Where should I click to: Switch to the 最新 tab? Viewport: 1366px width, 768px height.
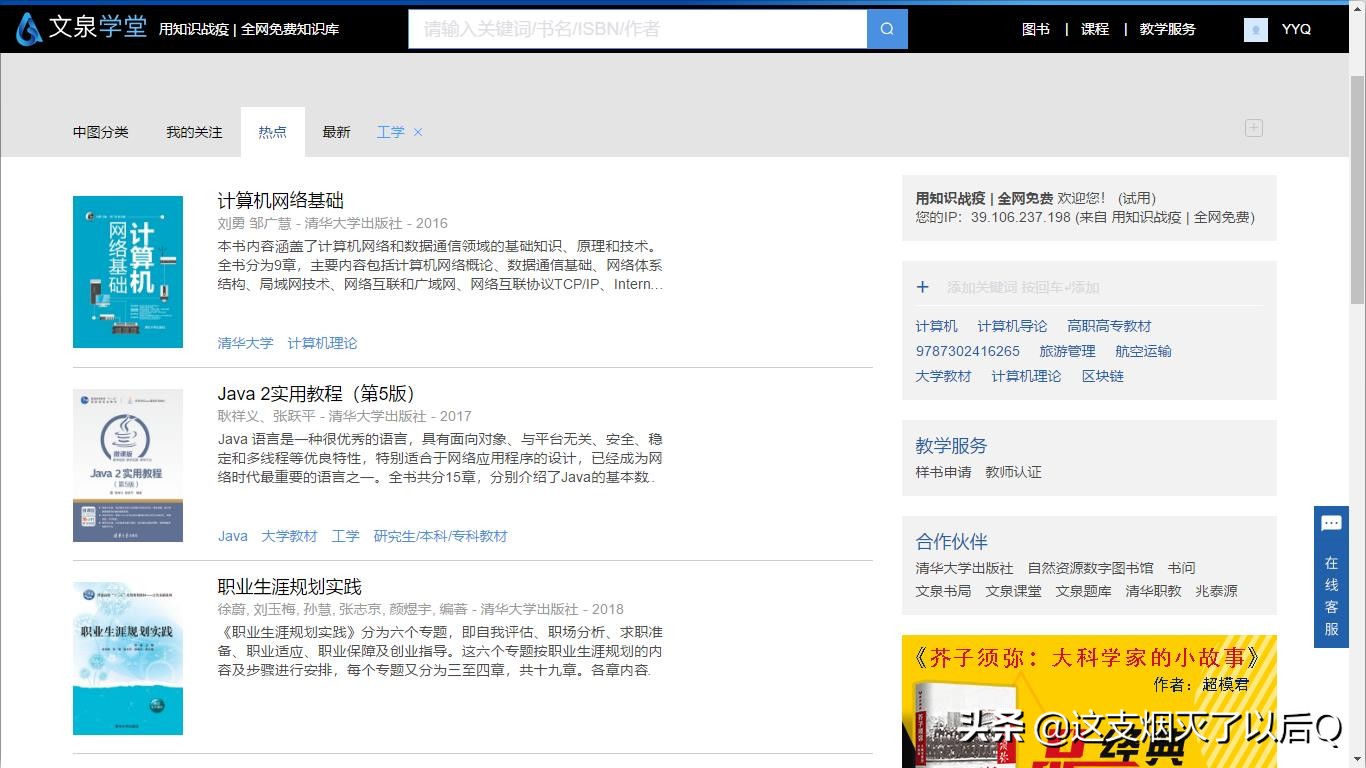336,131
